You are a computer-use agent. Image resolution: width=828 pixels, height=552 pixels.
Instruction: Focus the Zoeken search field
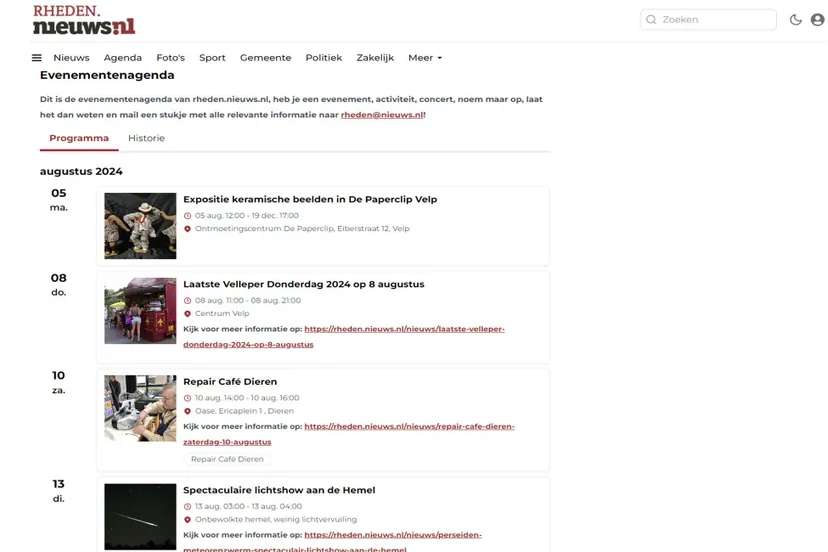[x=715, y=20]
